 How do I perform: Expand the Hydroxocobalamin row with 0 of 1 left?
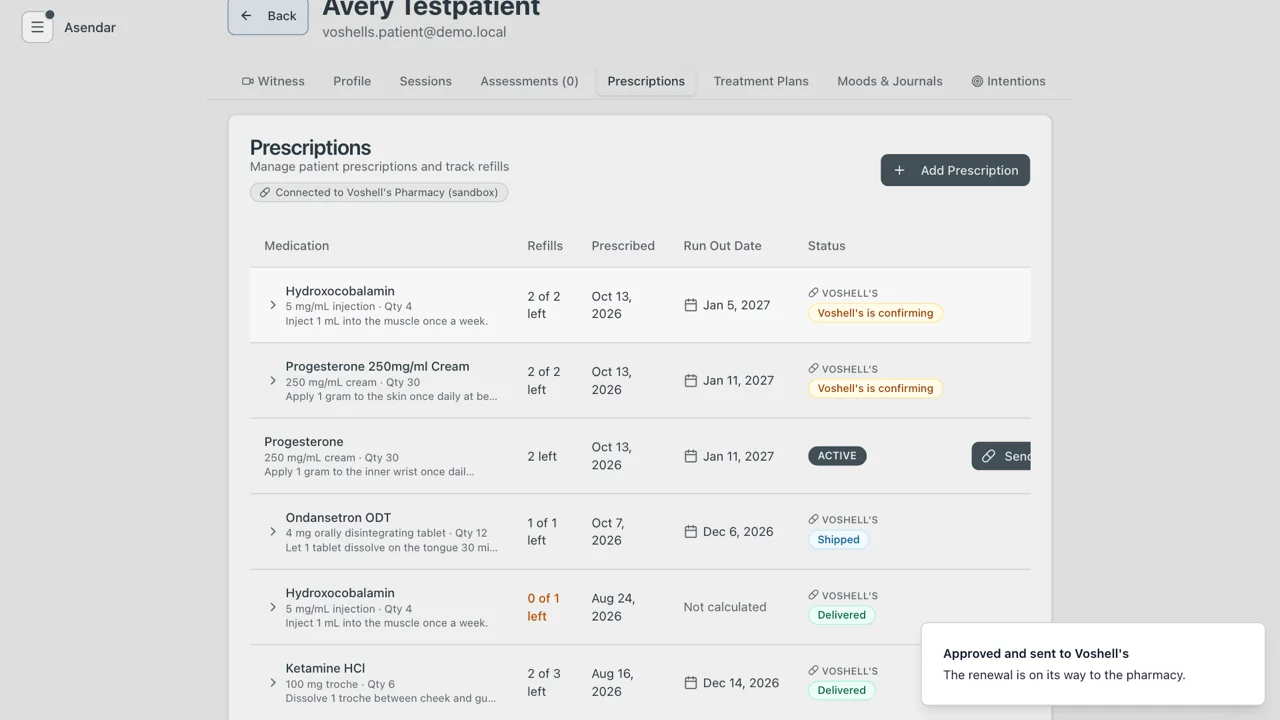[x=273, y=607]
